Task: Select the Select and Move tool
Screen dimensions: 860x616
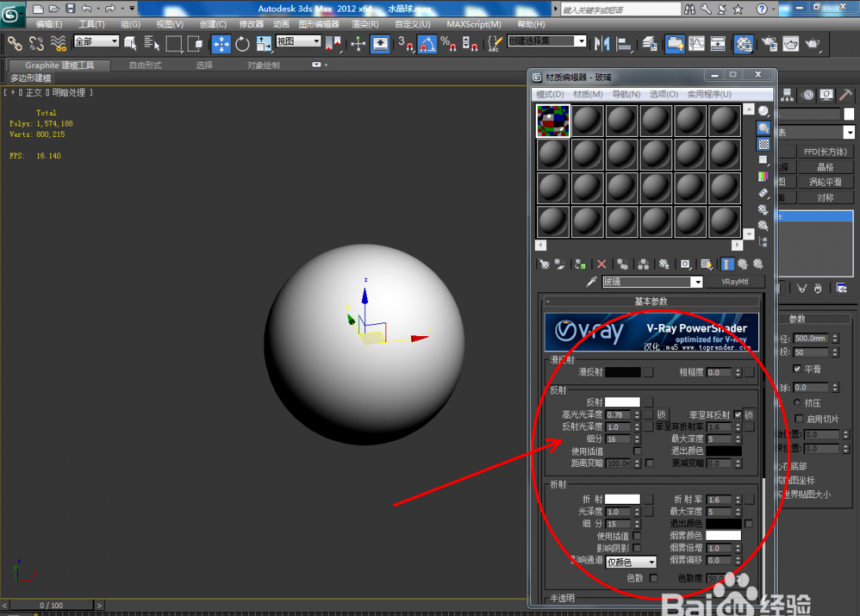Action: pos(221,44)
